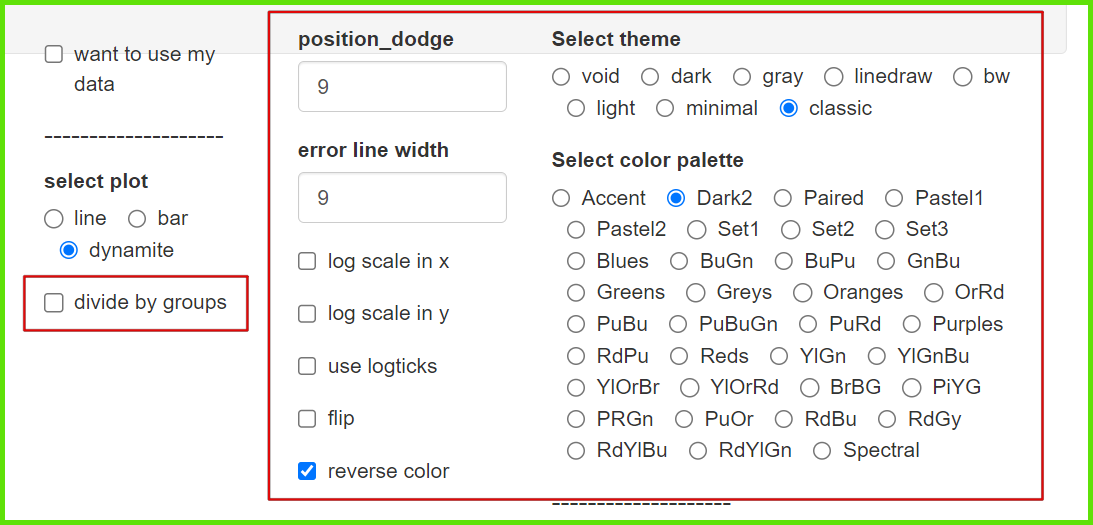
Task: Choose the bar plot option
Action: 137,218
